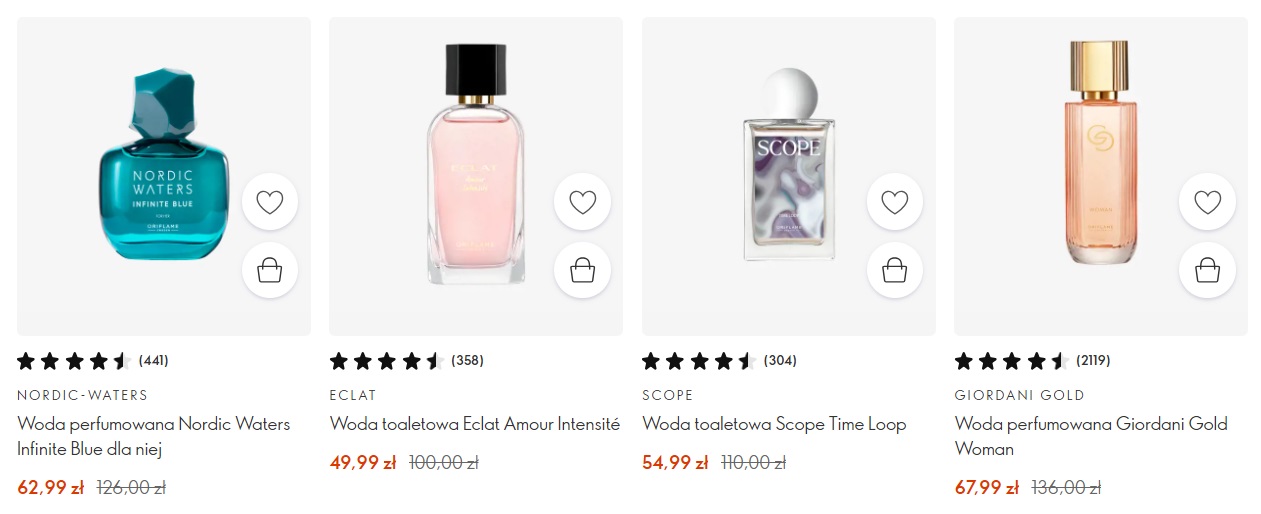Open Woda perfumowana Giordani Gold Woman link
Image resolution: width=1261 pixels, height=514 pixels.
pos(1091,436)
